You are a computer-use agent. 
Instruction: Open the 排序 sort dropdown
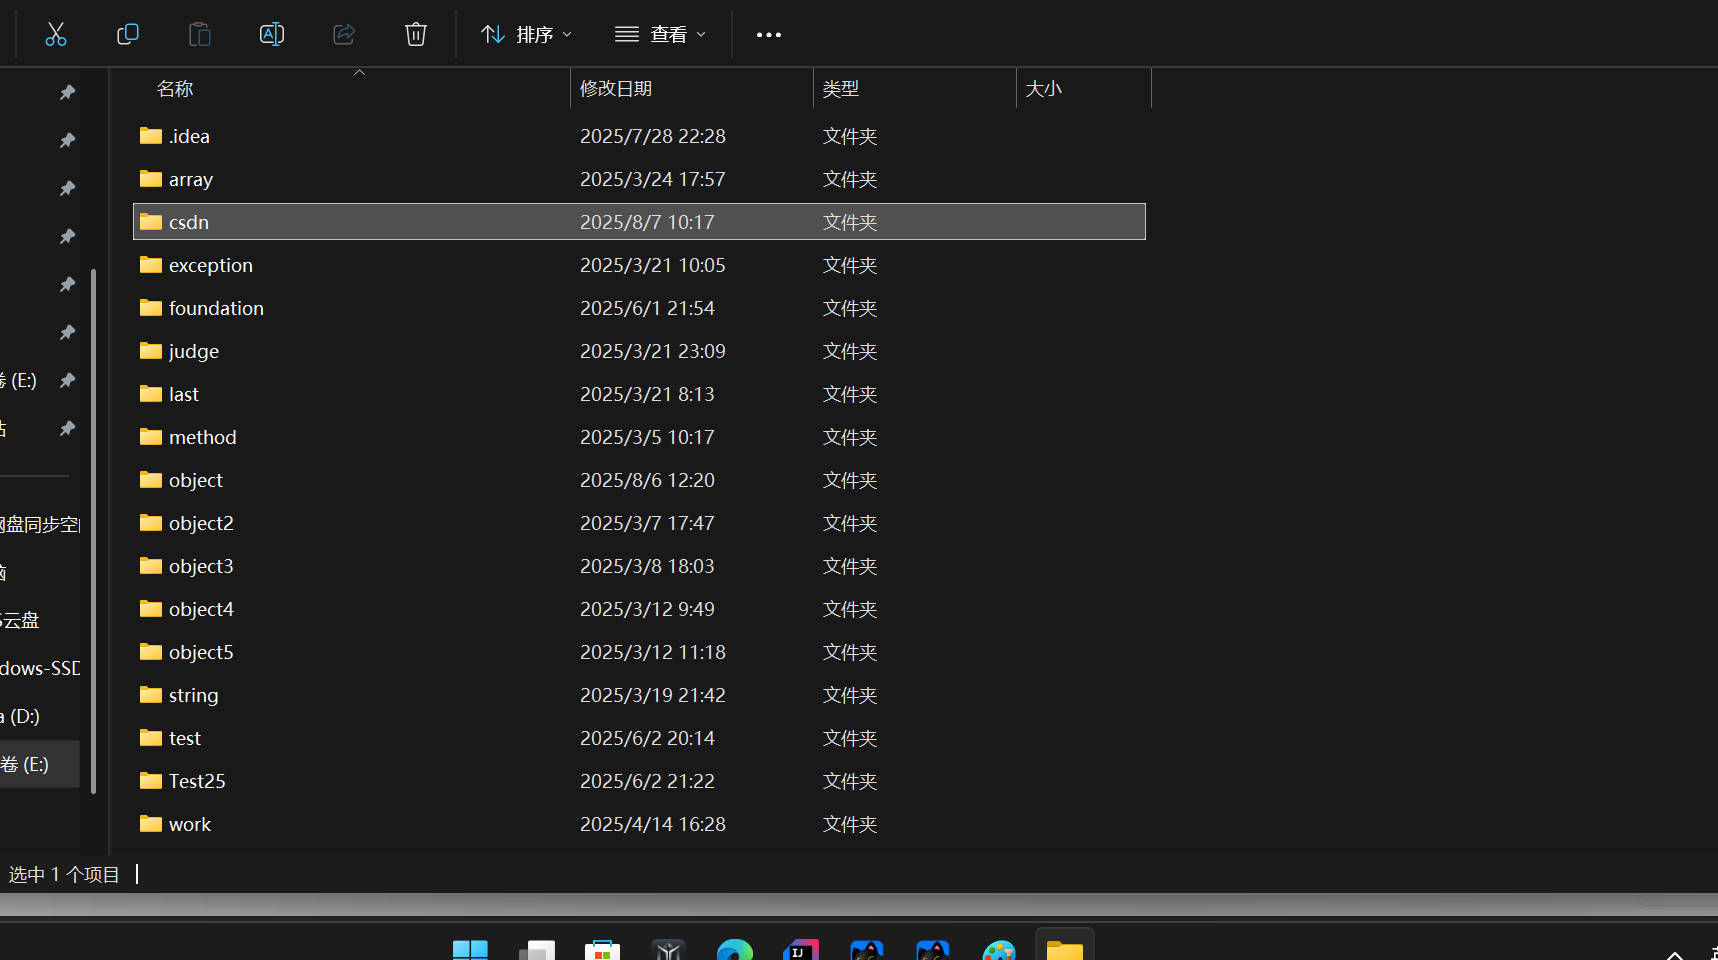click(527, 34)
